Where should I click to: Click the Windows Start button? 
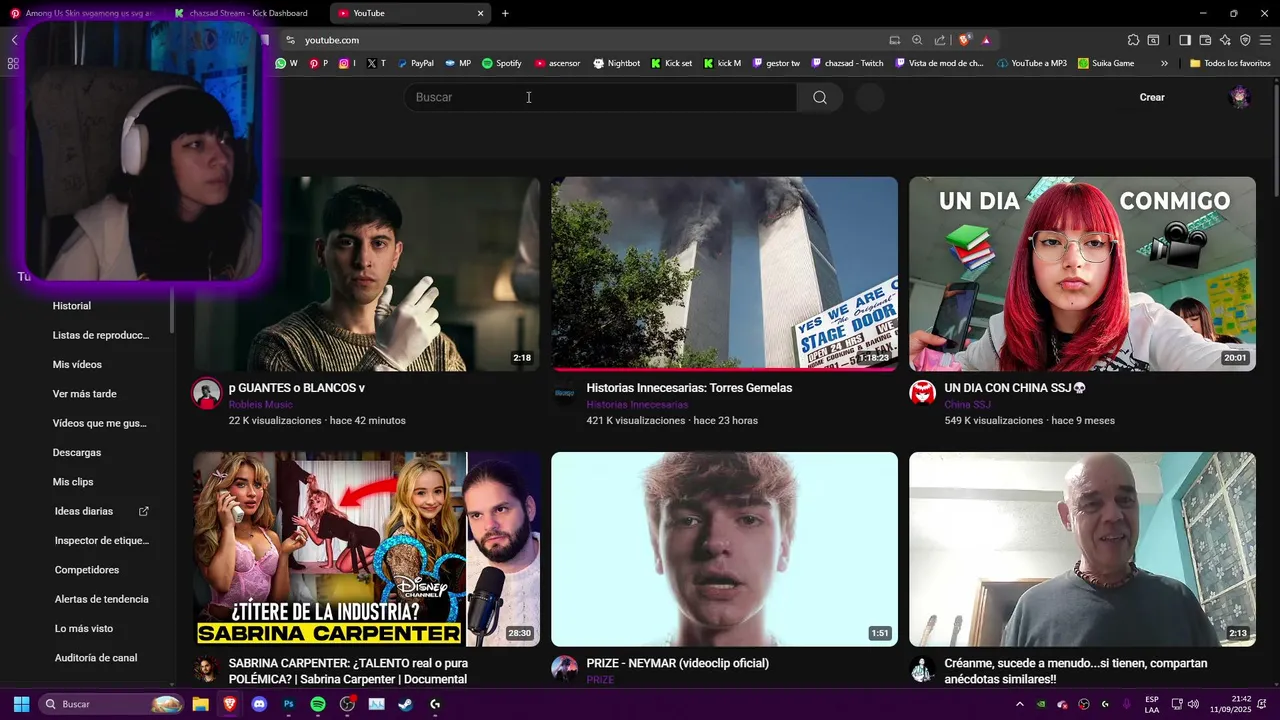point(21,704)
